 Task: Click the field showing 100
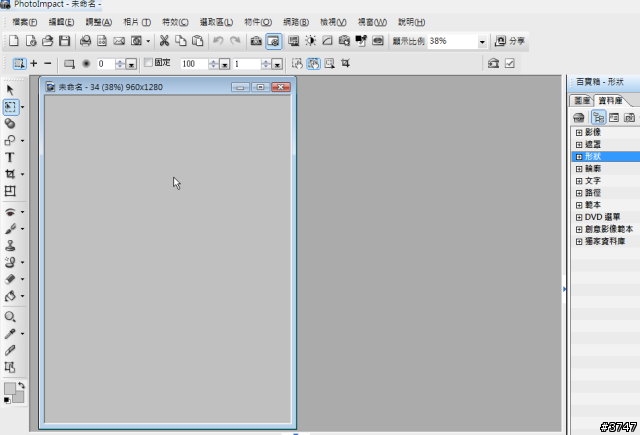click(194, 64)
